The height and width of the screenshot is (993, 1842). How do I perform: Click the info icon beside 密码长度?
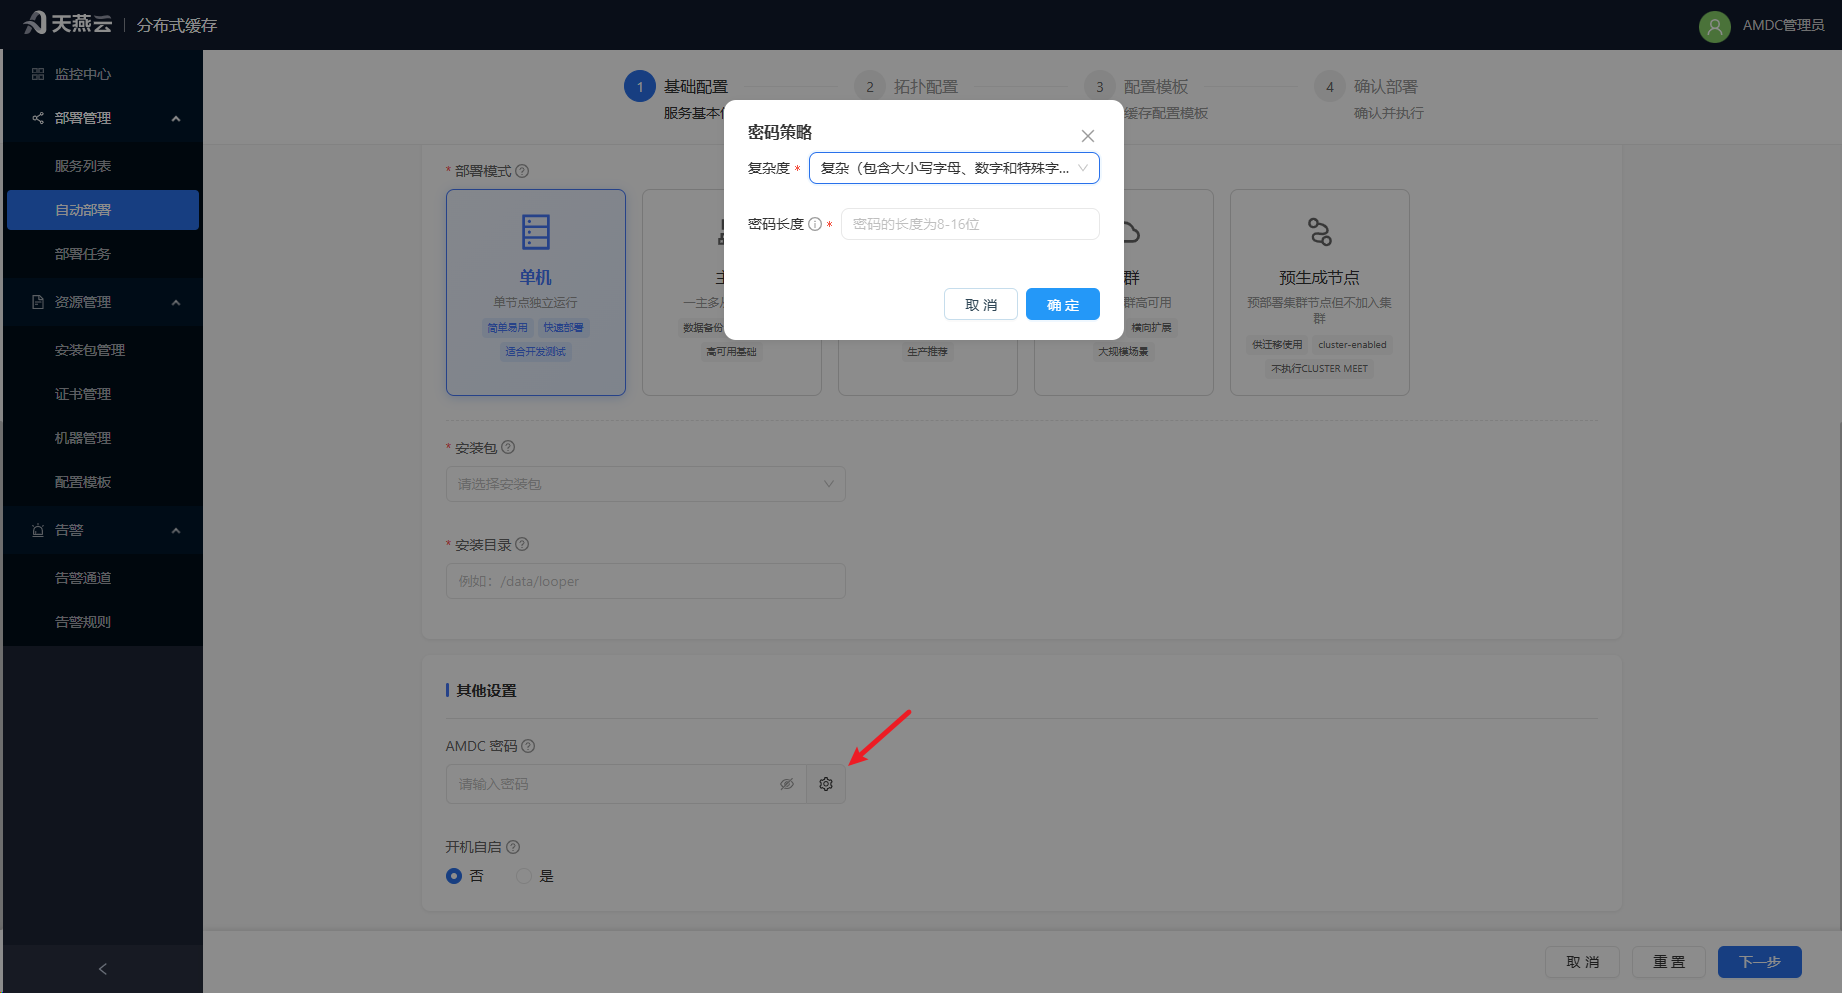click(x=815, y=224)
